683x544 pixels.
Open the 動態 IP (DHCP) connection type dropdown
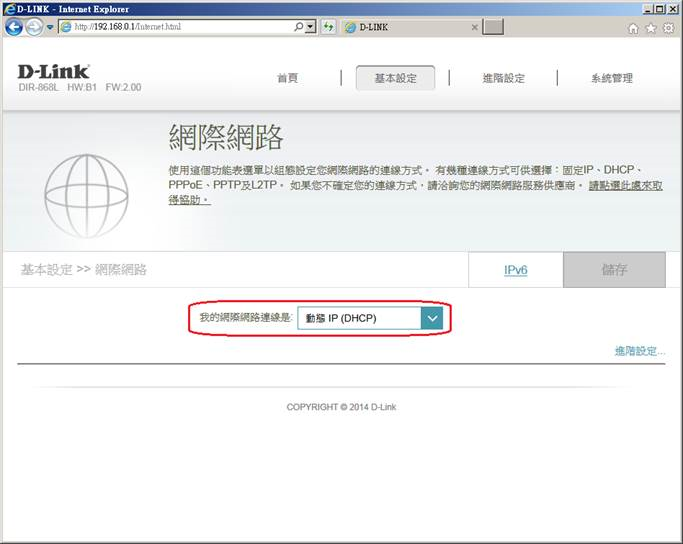click(370, 318)
